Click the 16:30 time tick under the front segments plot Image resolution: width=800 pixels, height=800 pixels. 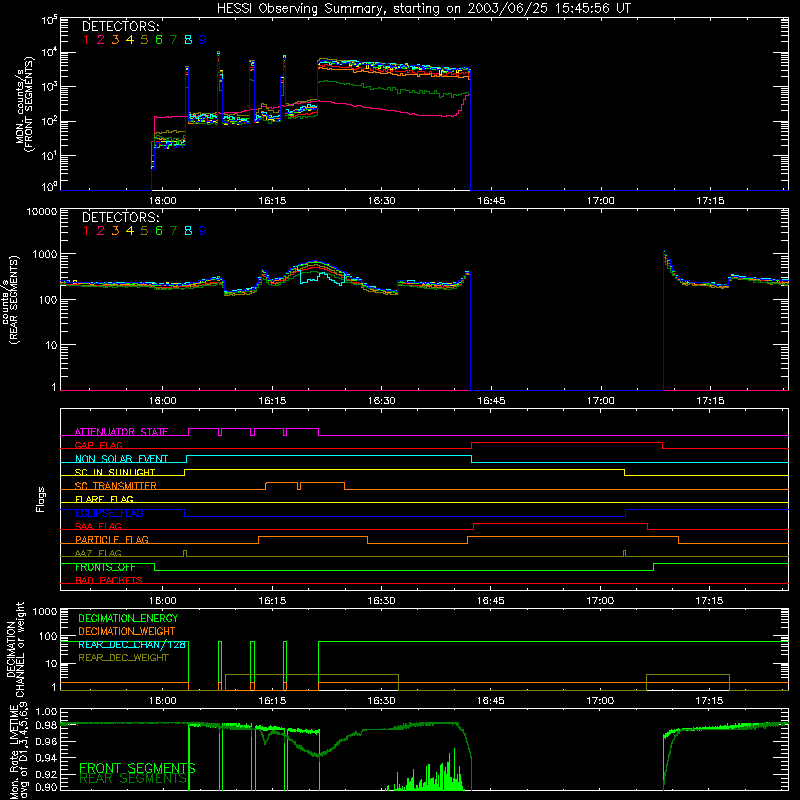click(x=382, y=201)
